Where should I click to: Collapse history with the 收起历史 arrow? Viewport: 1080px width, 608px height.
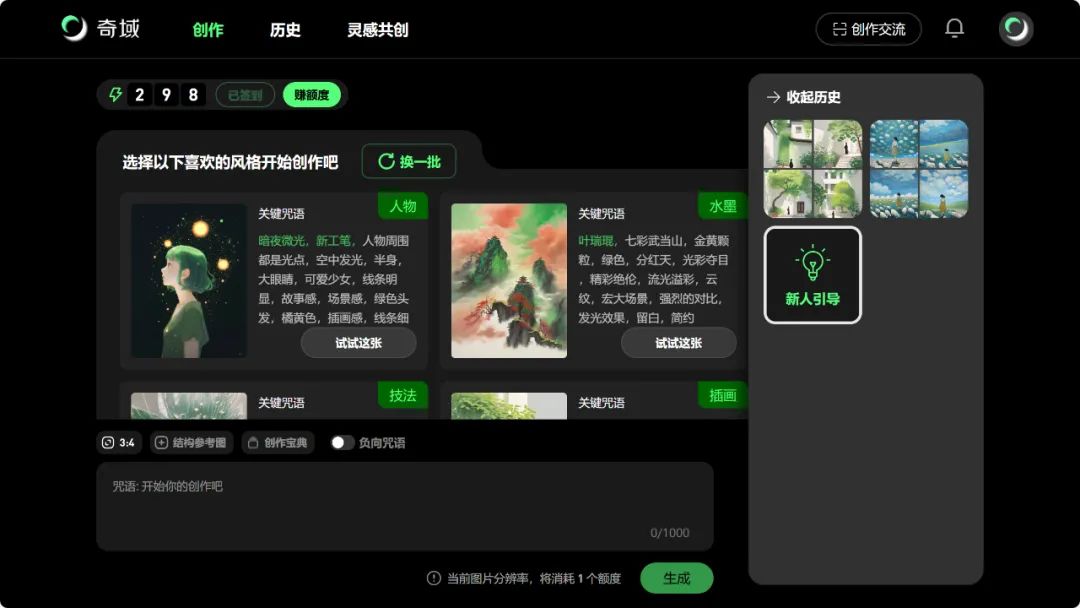point(773,97)
